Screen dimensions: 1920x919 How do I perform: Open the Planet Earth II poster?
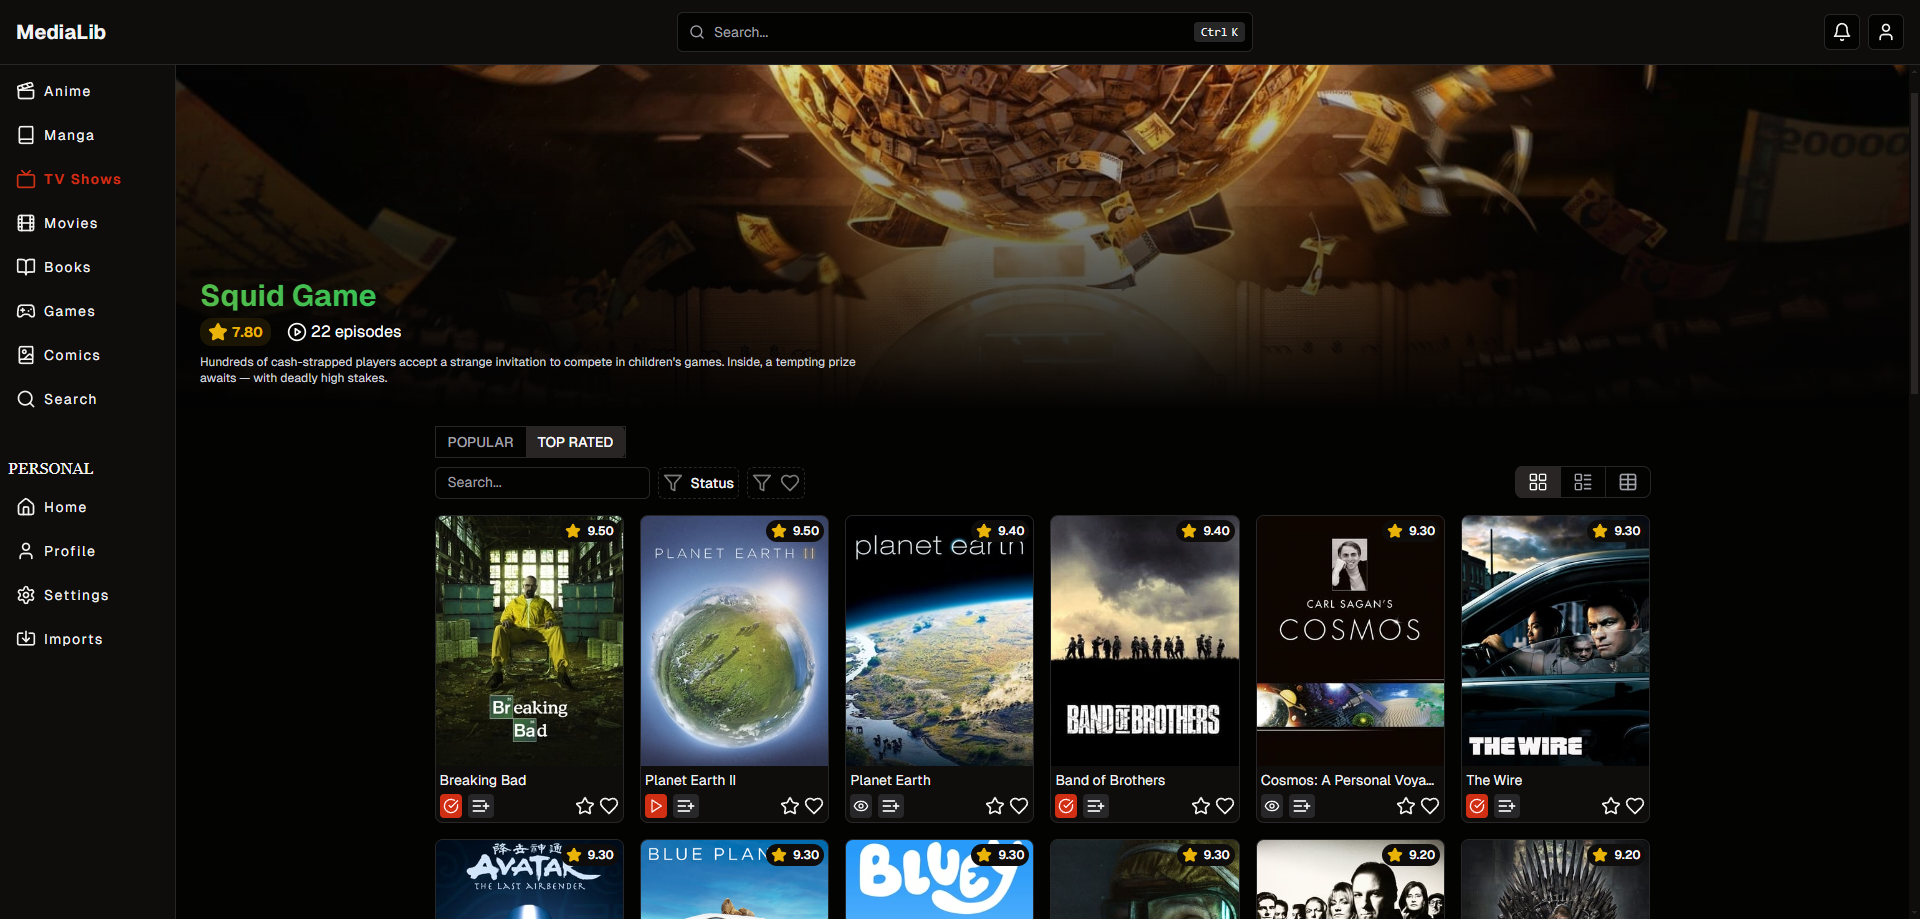[734, 641]
